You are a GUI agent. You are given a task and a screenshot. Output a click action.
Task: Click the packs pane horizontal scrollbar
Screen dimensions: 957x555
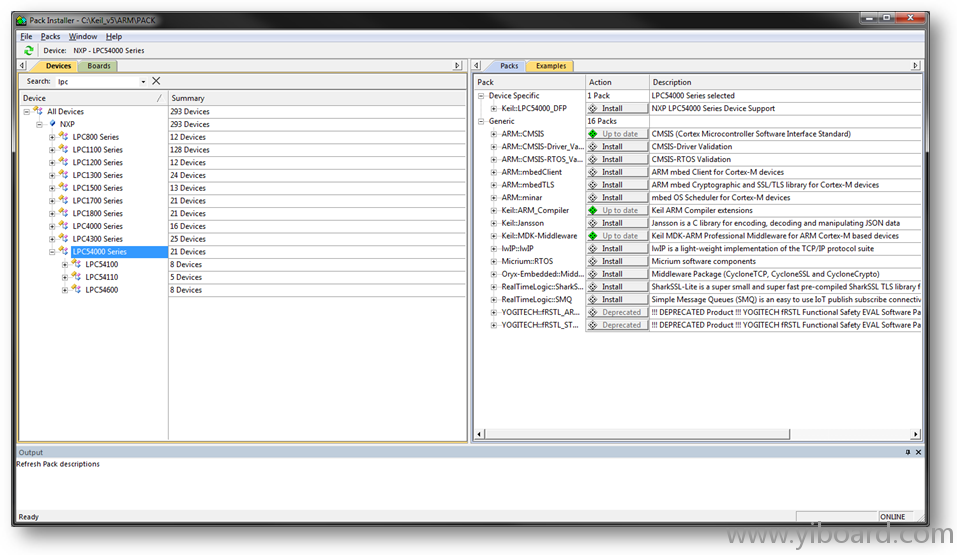pos(696,434)
